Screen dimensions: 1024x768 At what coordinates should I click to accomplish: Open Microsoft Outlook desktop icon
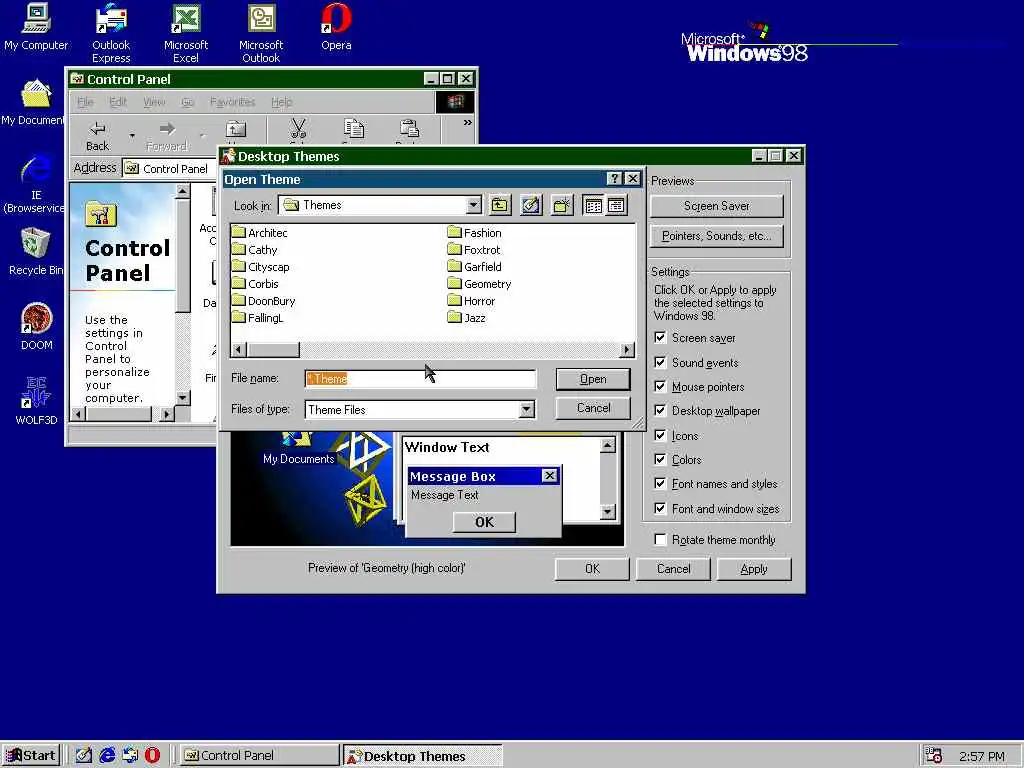[261, 33]
